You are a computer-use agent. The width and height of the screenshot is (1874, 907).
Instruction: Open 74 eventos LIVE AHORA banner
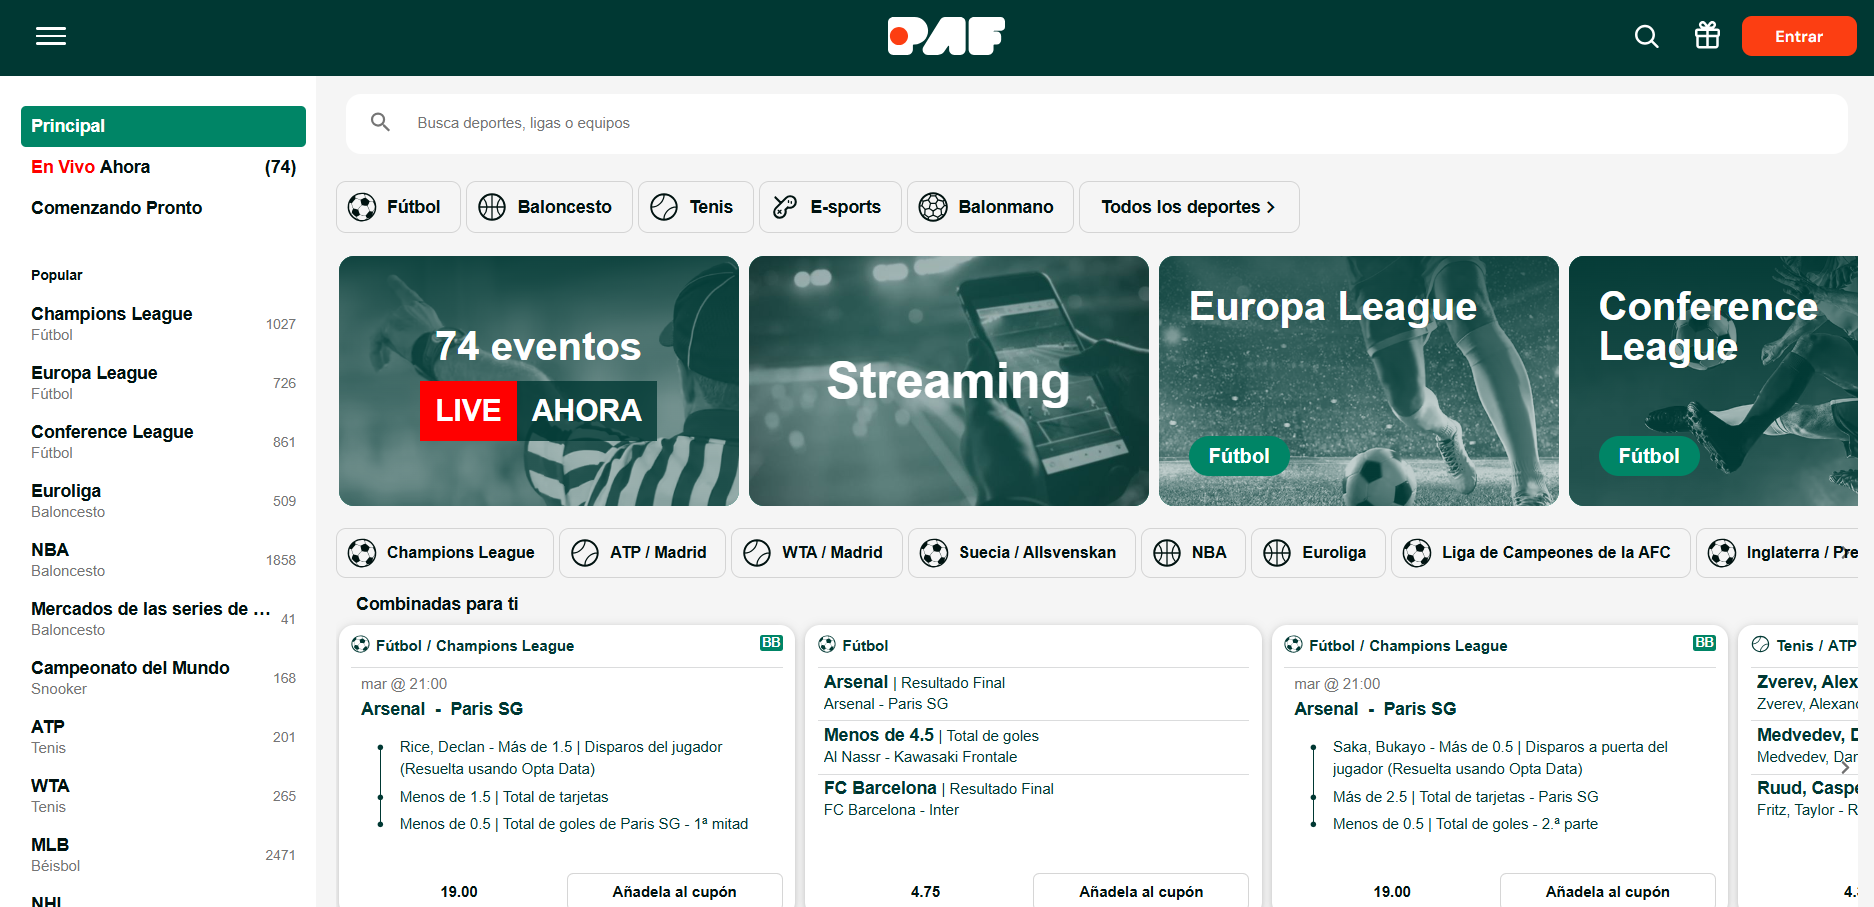pyautogui.click(x=539, y=381)
